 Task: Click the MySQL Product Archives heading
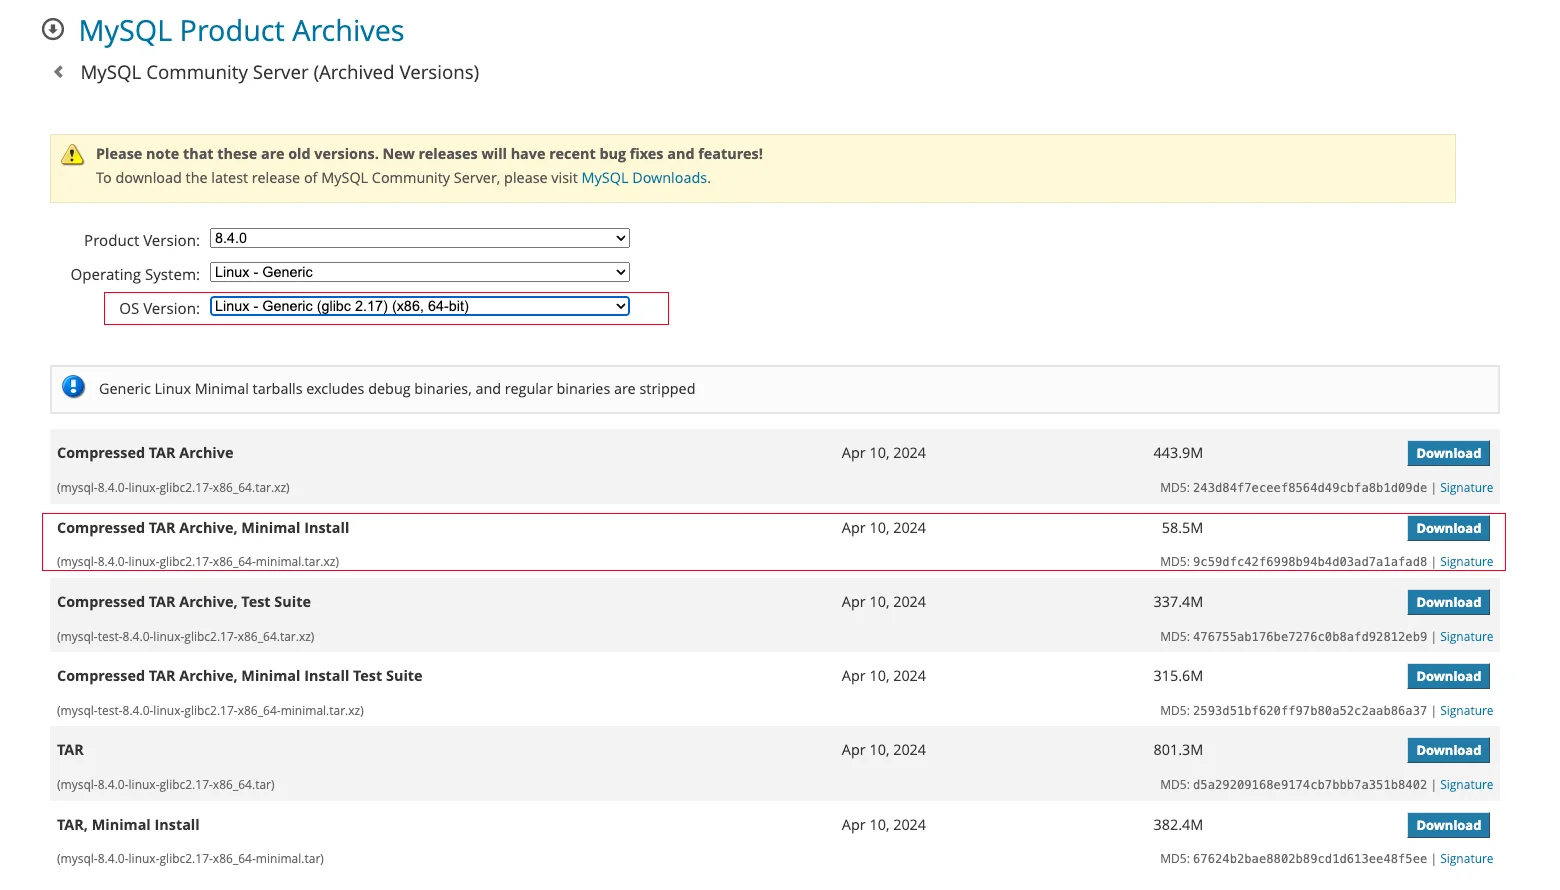[x=241, y=31]
